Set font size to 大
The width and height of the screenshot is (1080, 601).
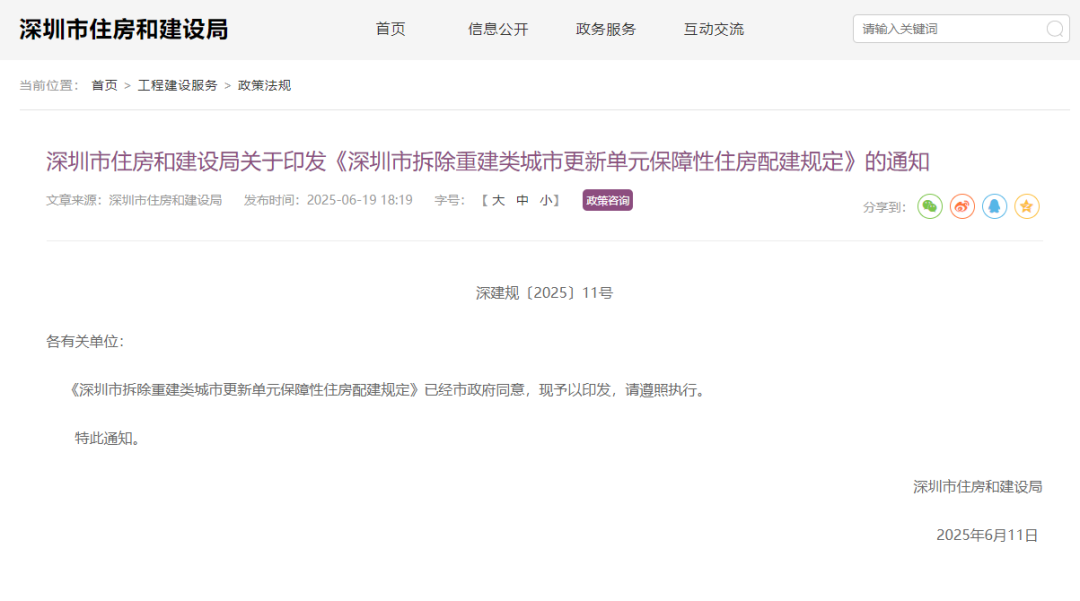coord(498,200)
